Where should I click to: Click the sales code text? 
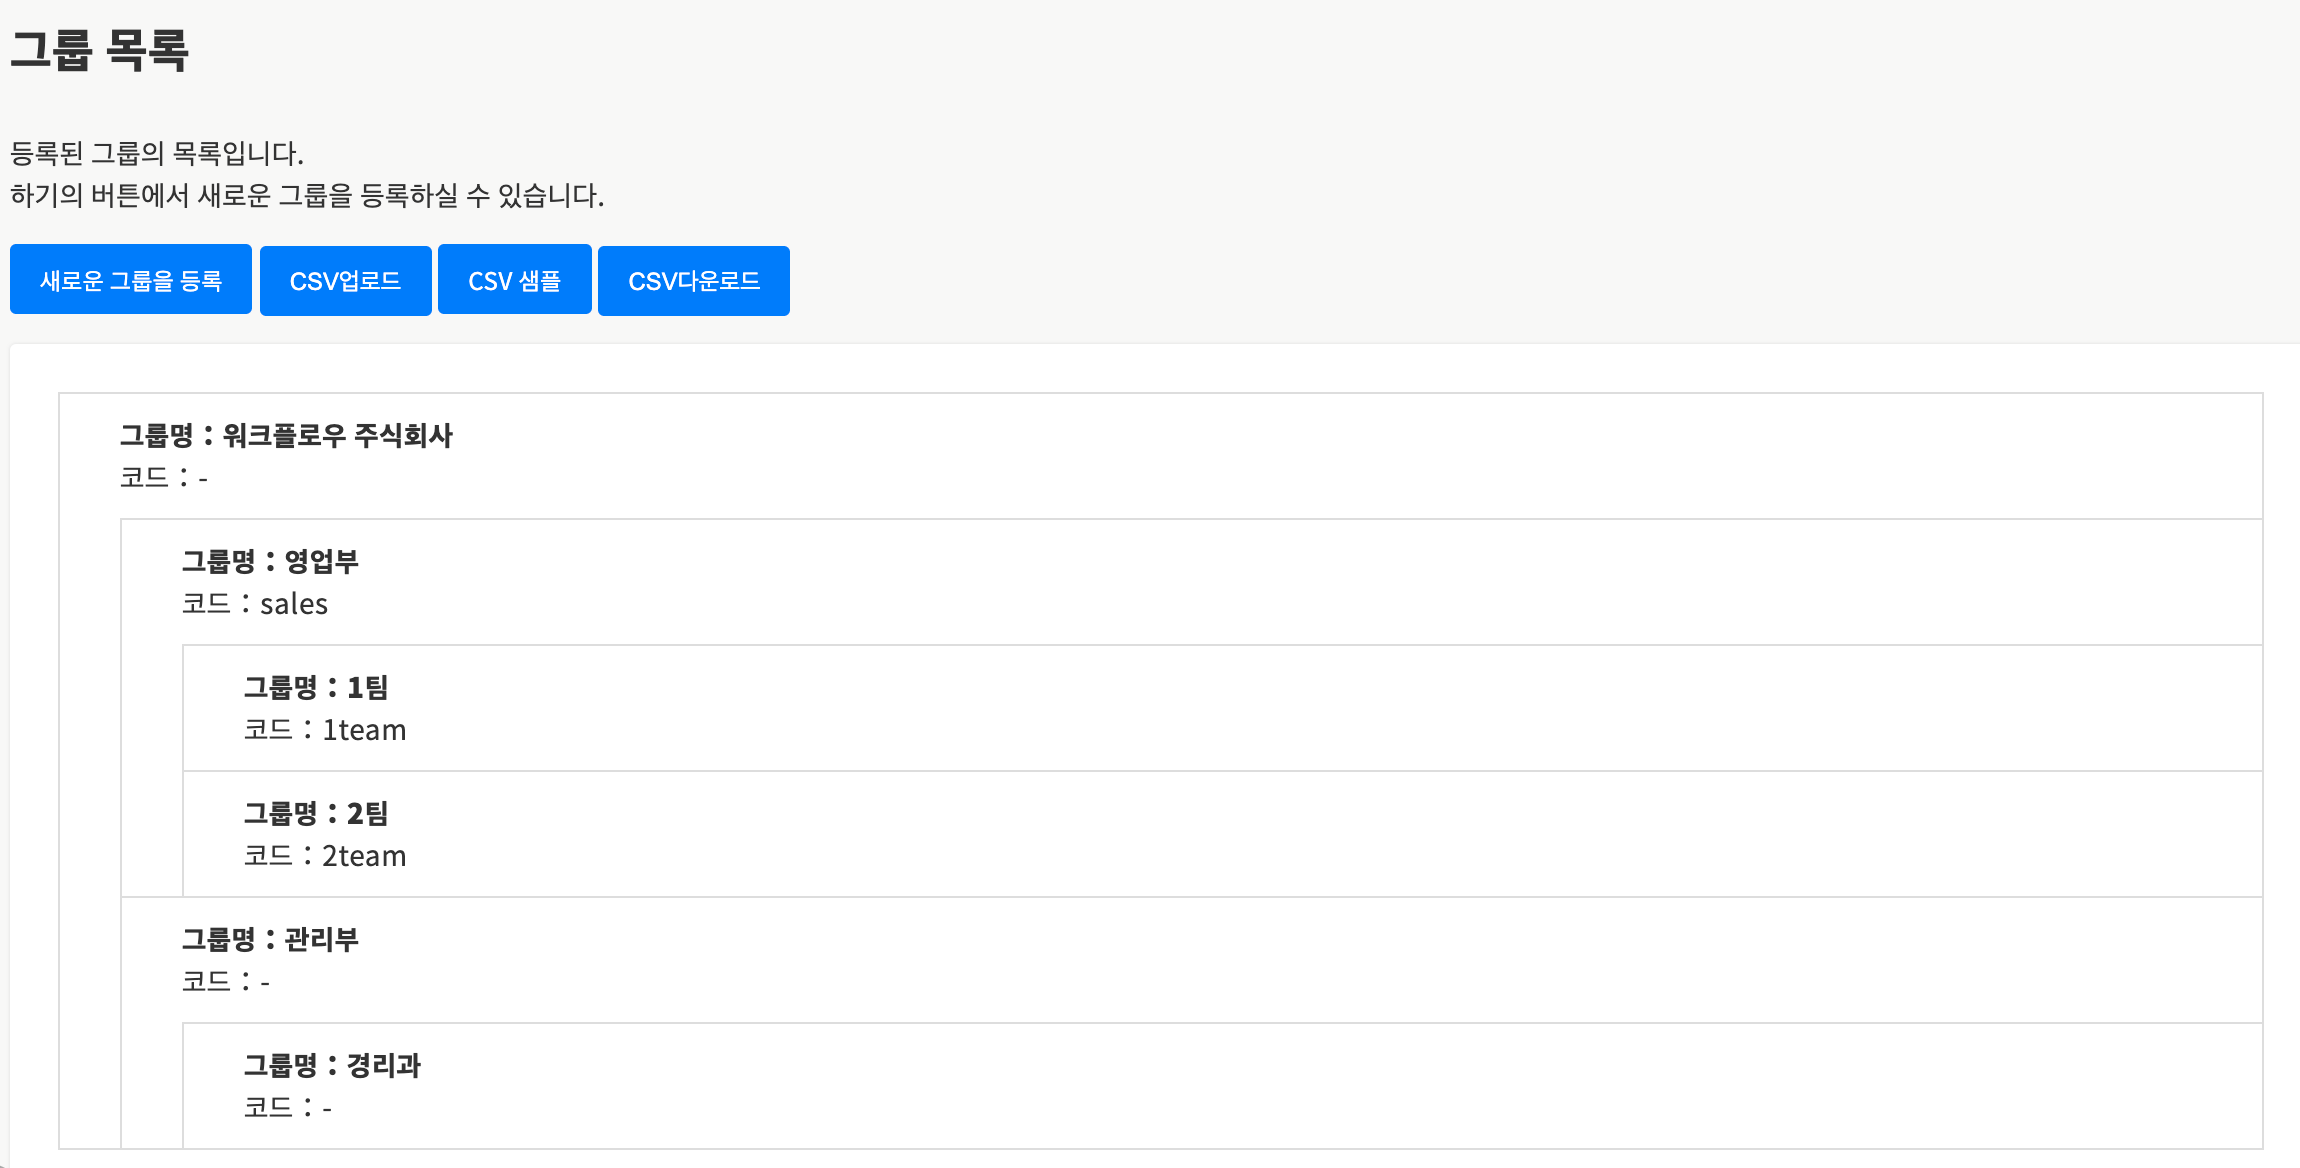coord(294,604)
